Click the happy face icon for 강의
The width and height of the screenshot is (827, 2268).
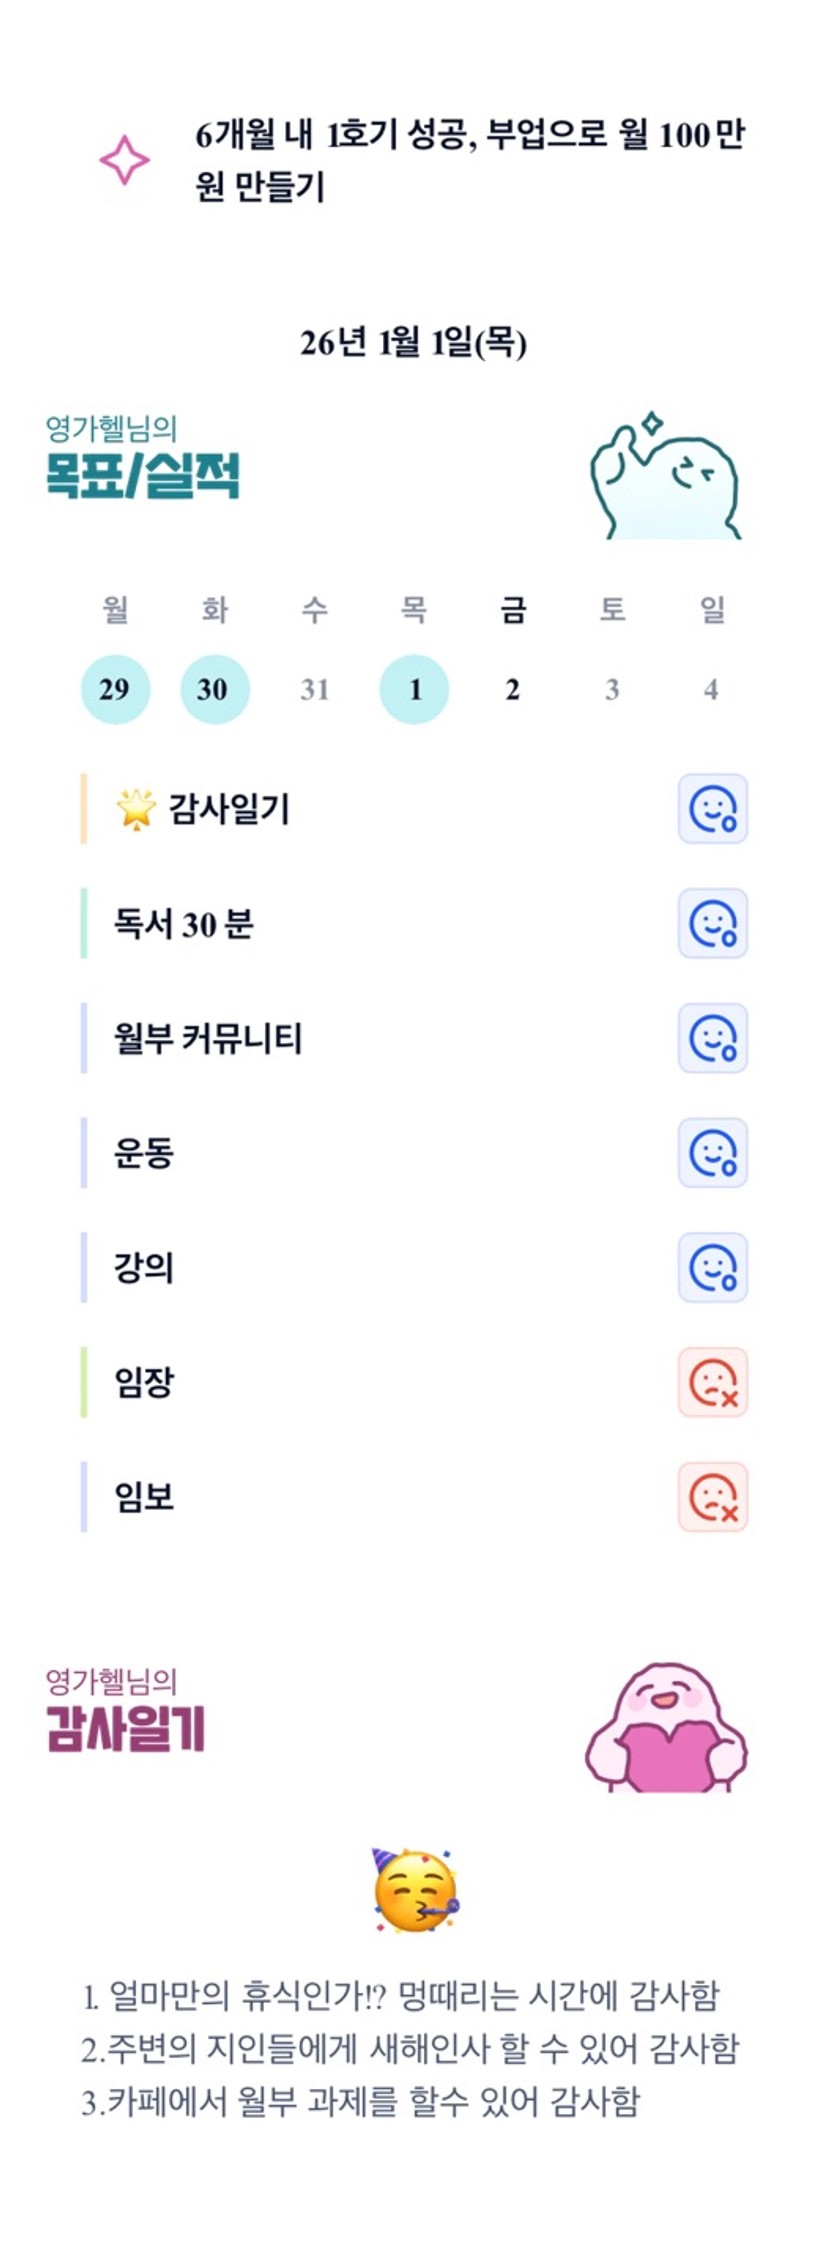[x=712, y=1268]
